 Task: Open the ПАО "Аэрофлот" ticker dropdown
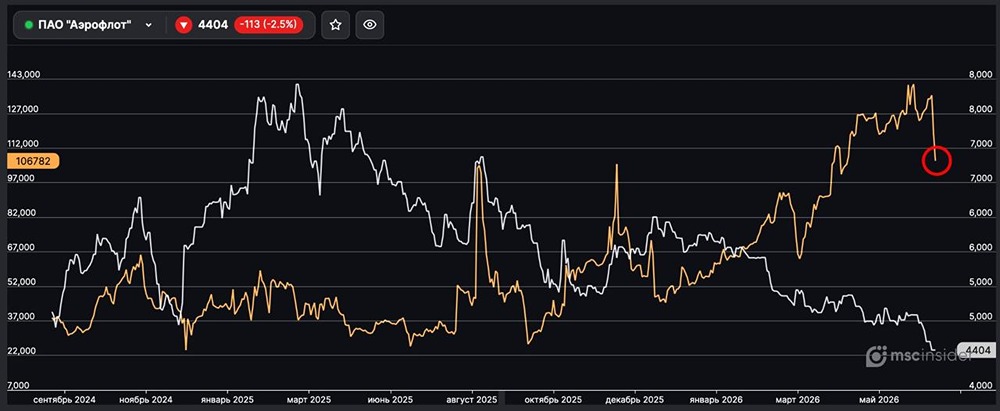pyautogui.click(x=89, y=25)
